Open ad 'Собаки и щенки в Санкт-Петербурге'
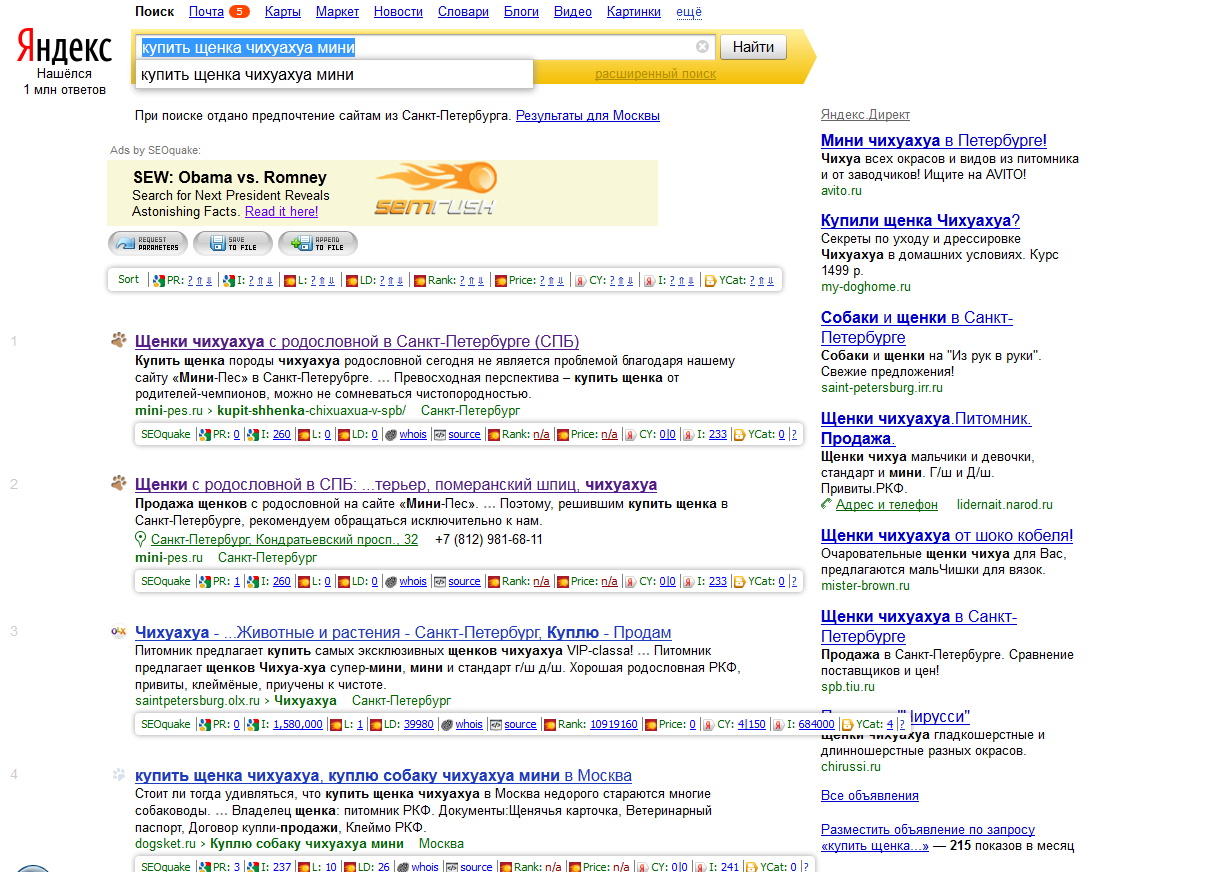Viewport: 1208px width, 872px height. coord(917,327)
